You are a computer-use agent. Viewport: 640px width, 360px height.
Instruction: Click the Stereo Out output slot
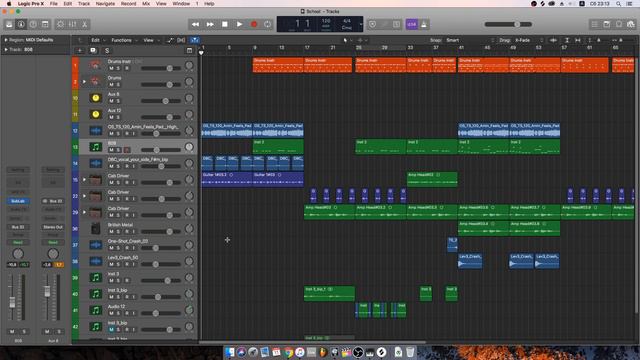[x=53, y=227]
